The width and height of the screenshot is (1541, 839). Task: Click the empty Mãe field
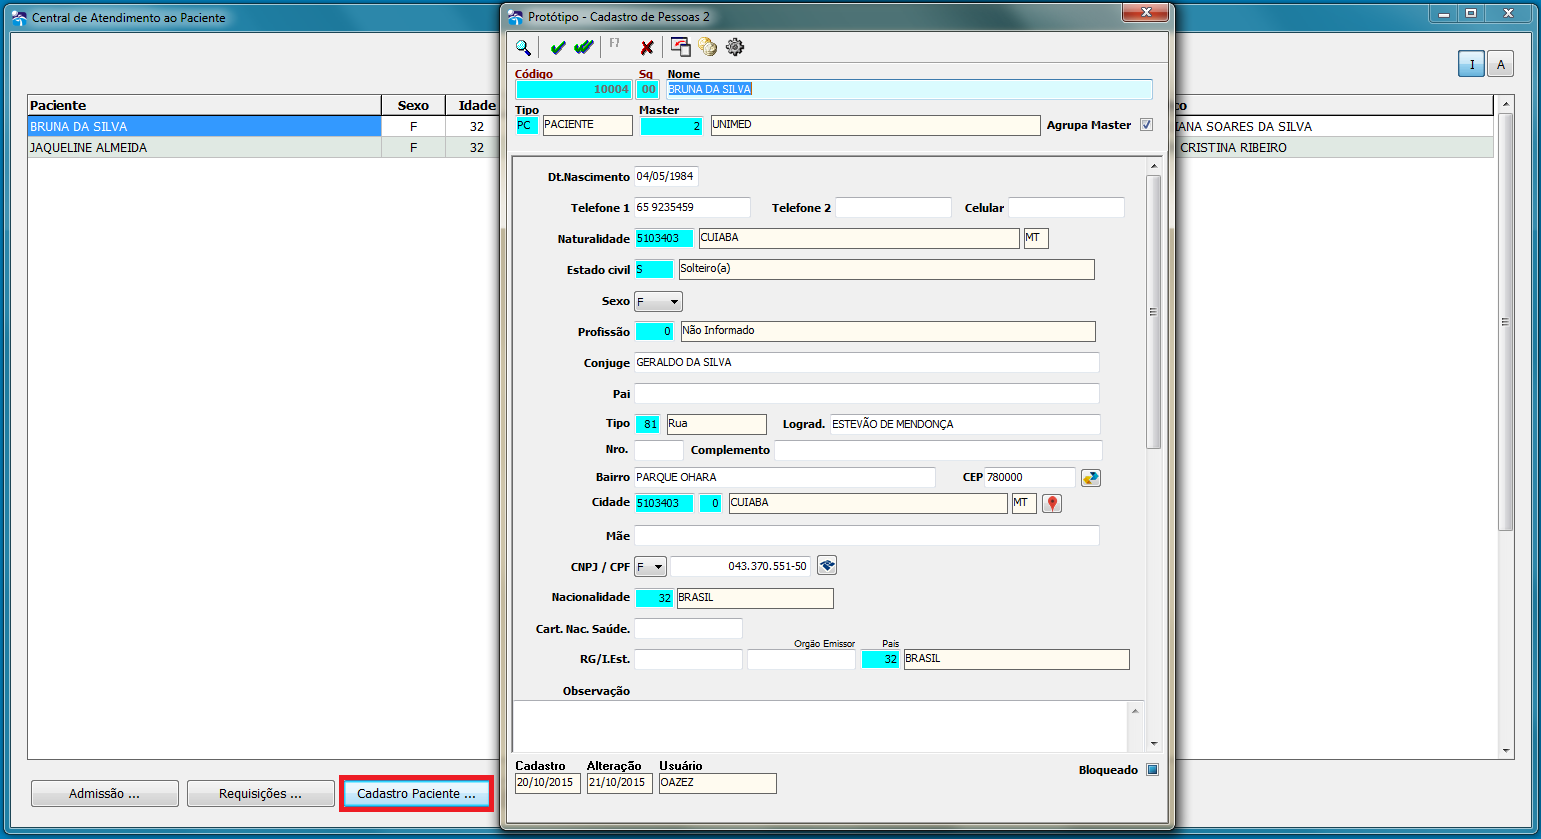(867, 535)
